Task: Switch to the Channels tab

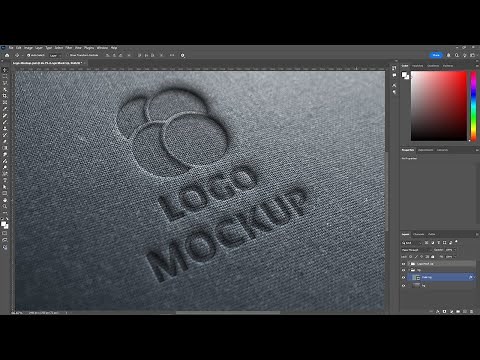Action: click(418, 234)
